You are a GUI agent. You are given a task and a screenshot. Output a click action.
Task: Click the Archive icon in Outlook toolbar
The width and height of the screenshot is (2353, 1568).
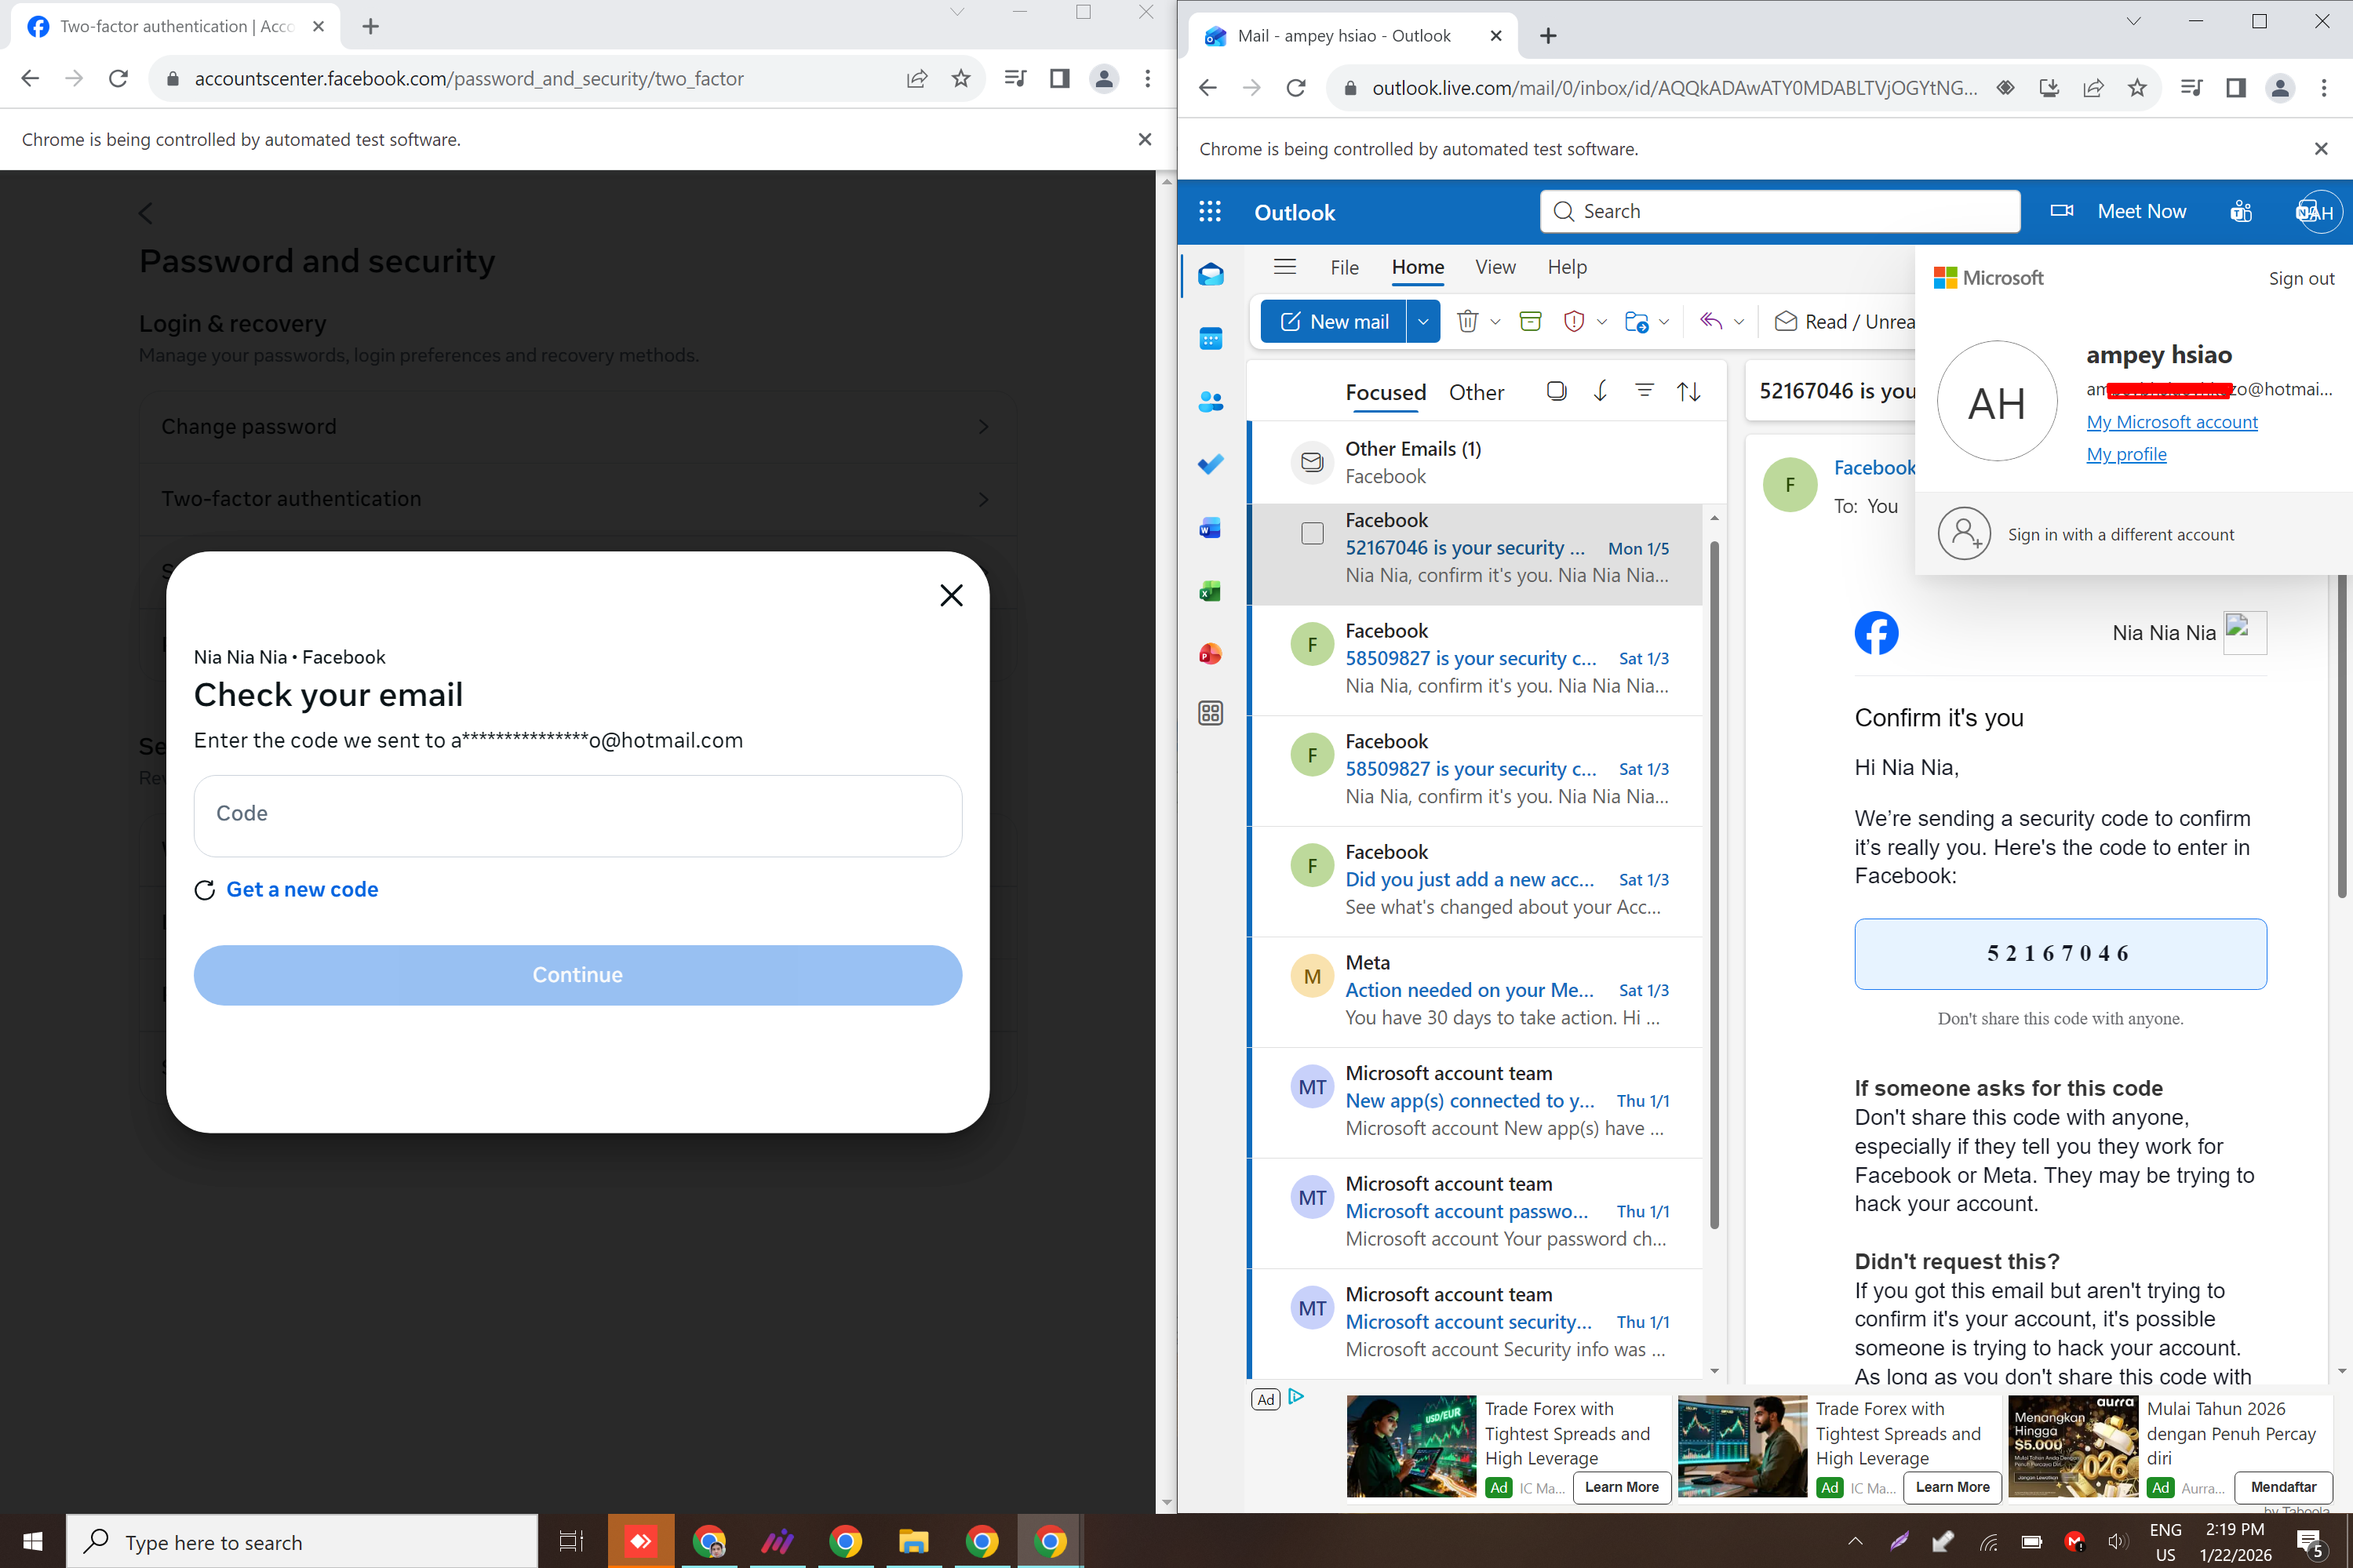(x=1530, y=321)
